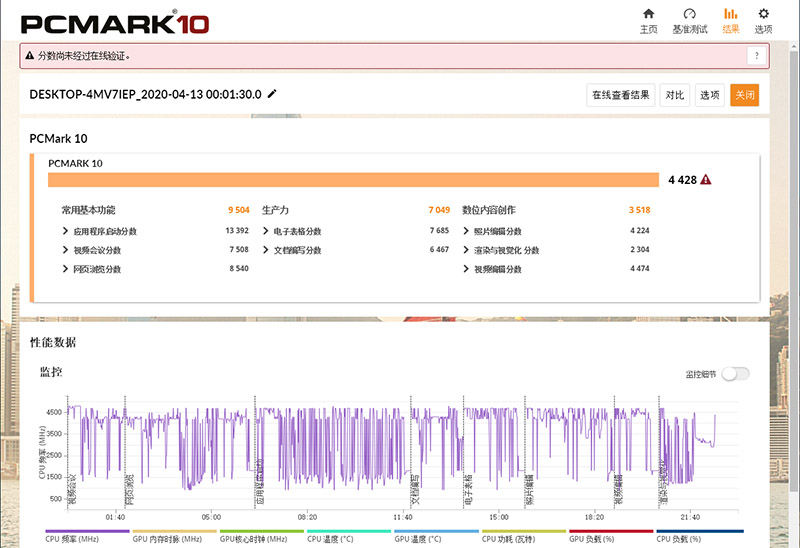Click the pencil icon to rename result
The width and height of the screenshot is (800, 548).
272,93
